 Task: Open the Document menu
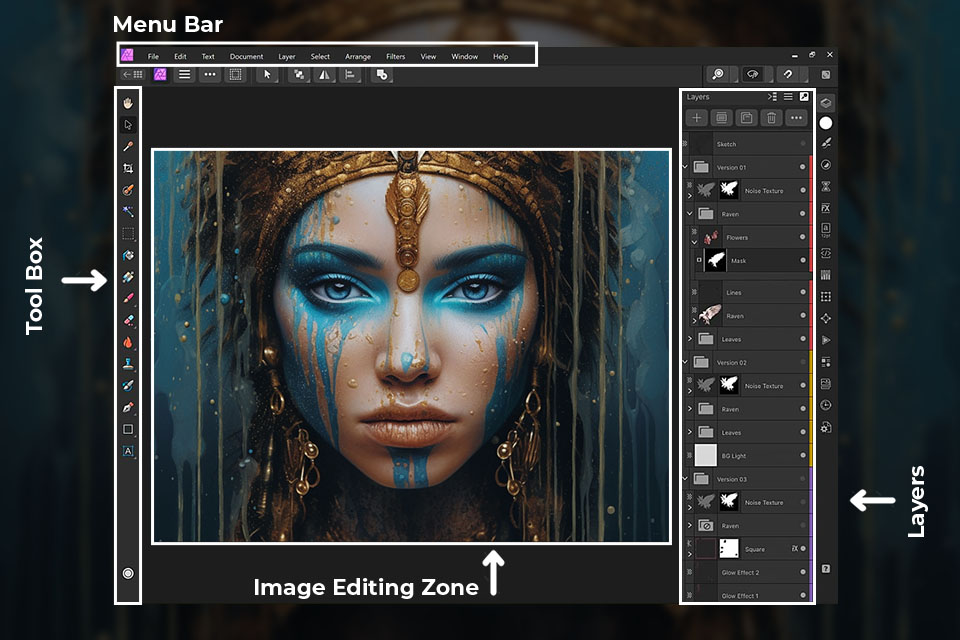[x=246, y=56]
